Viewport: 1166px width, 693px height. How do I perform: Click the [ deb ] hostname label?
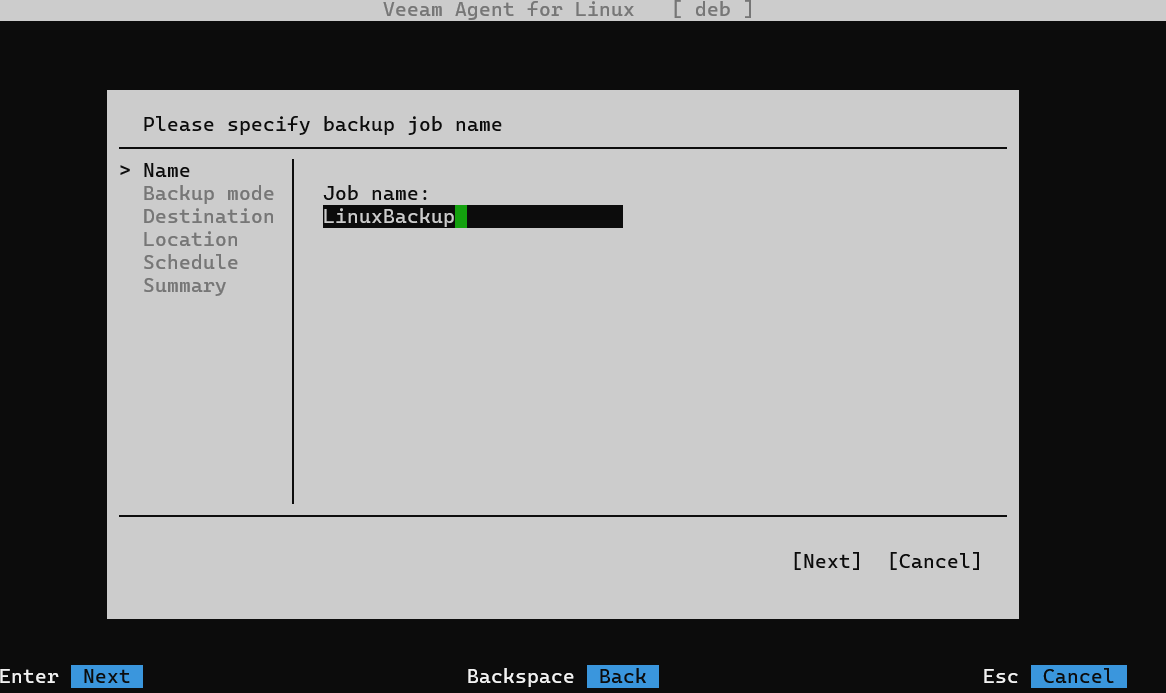712,10
